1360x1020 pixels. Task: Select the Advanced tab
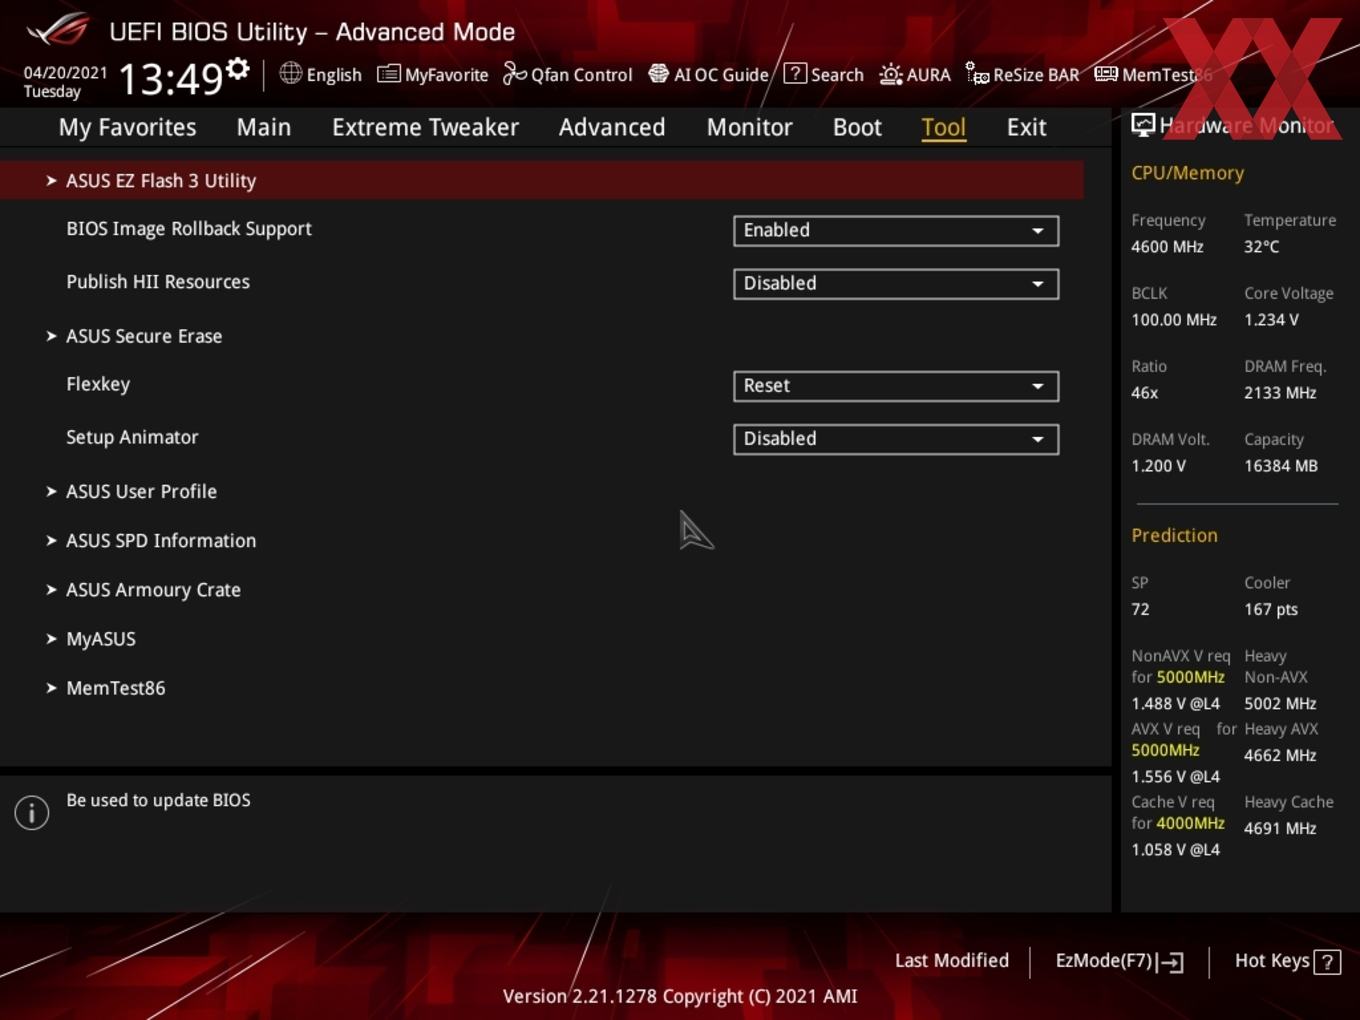pos(612,127)
